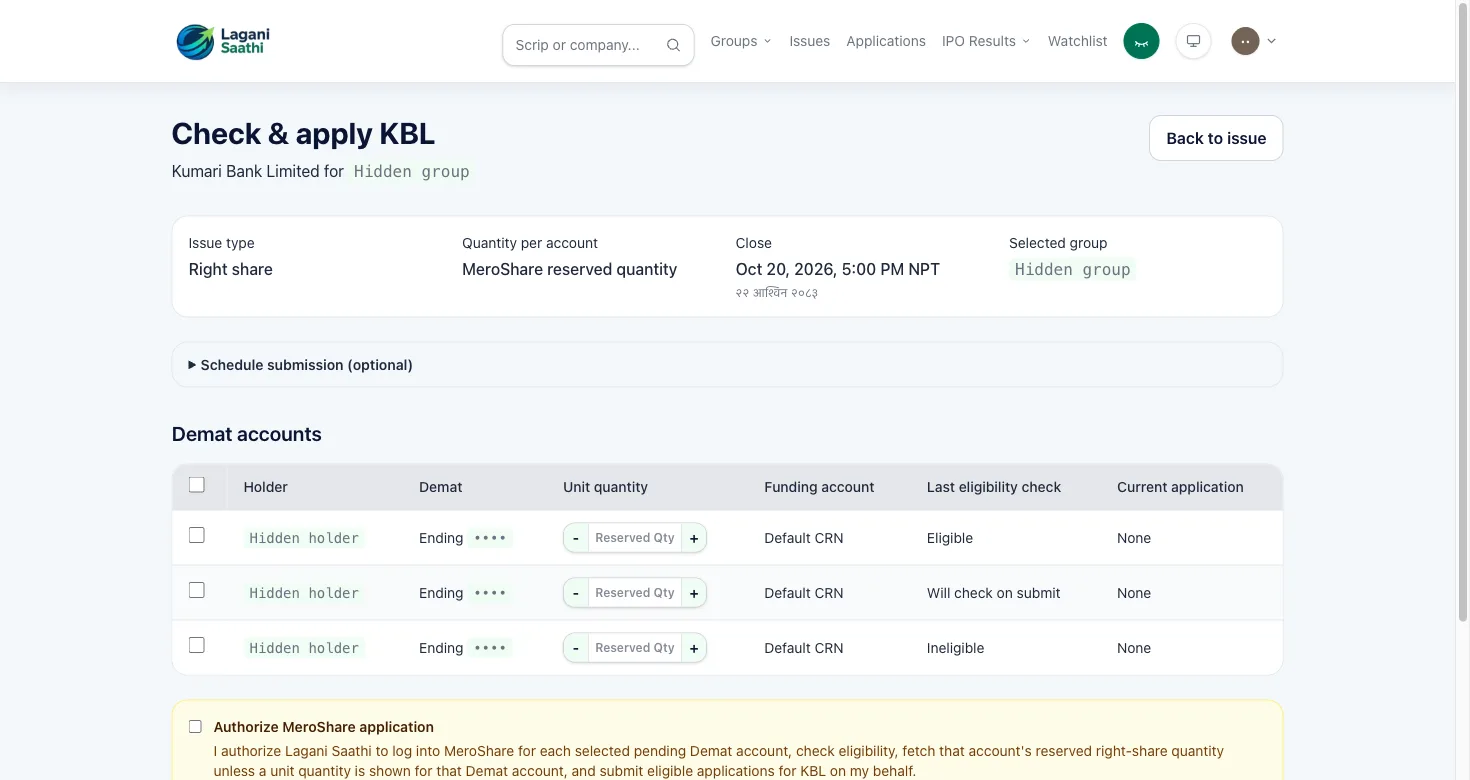The height and width of the screenshot is (780, 1470).
Task: Increase quantity in the Will check on submit row
Action: 694,593
